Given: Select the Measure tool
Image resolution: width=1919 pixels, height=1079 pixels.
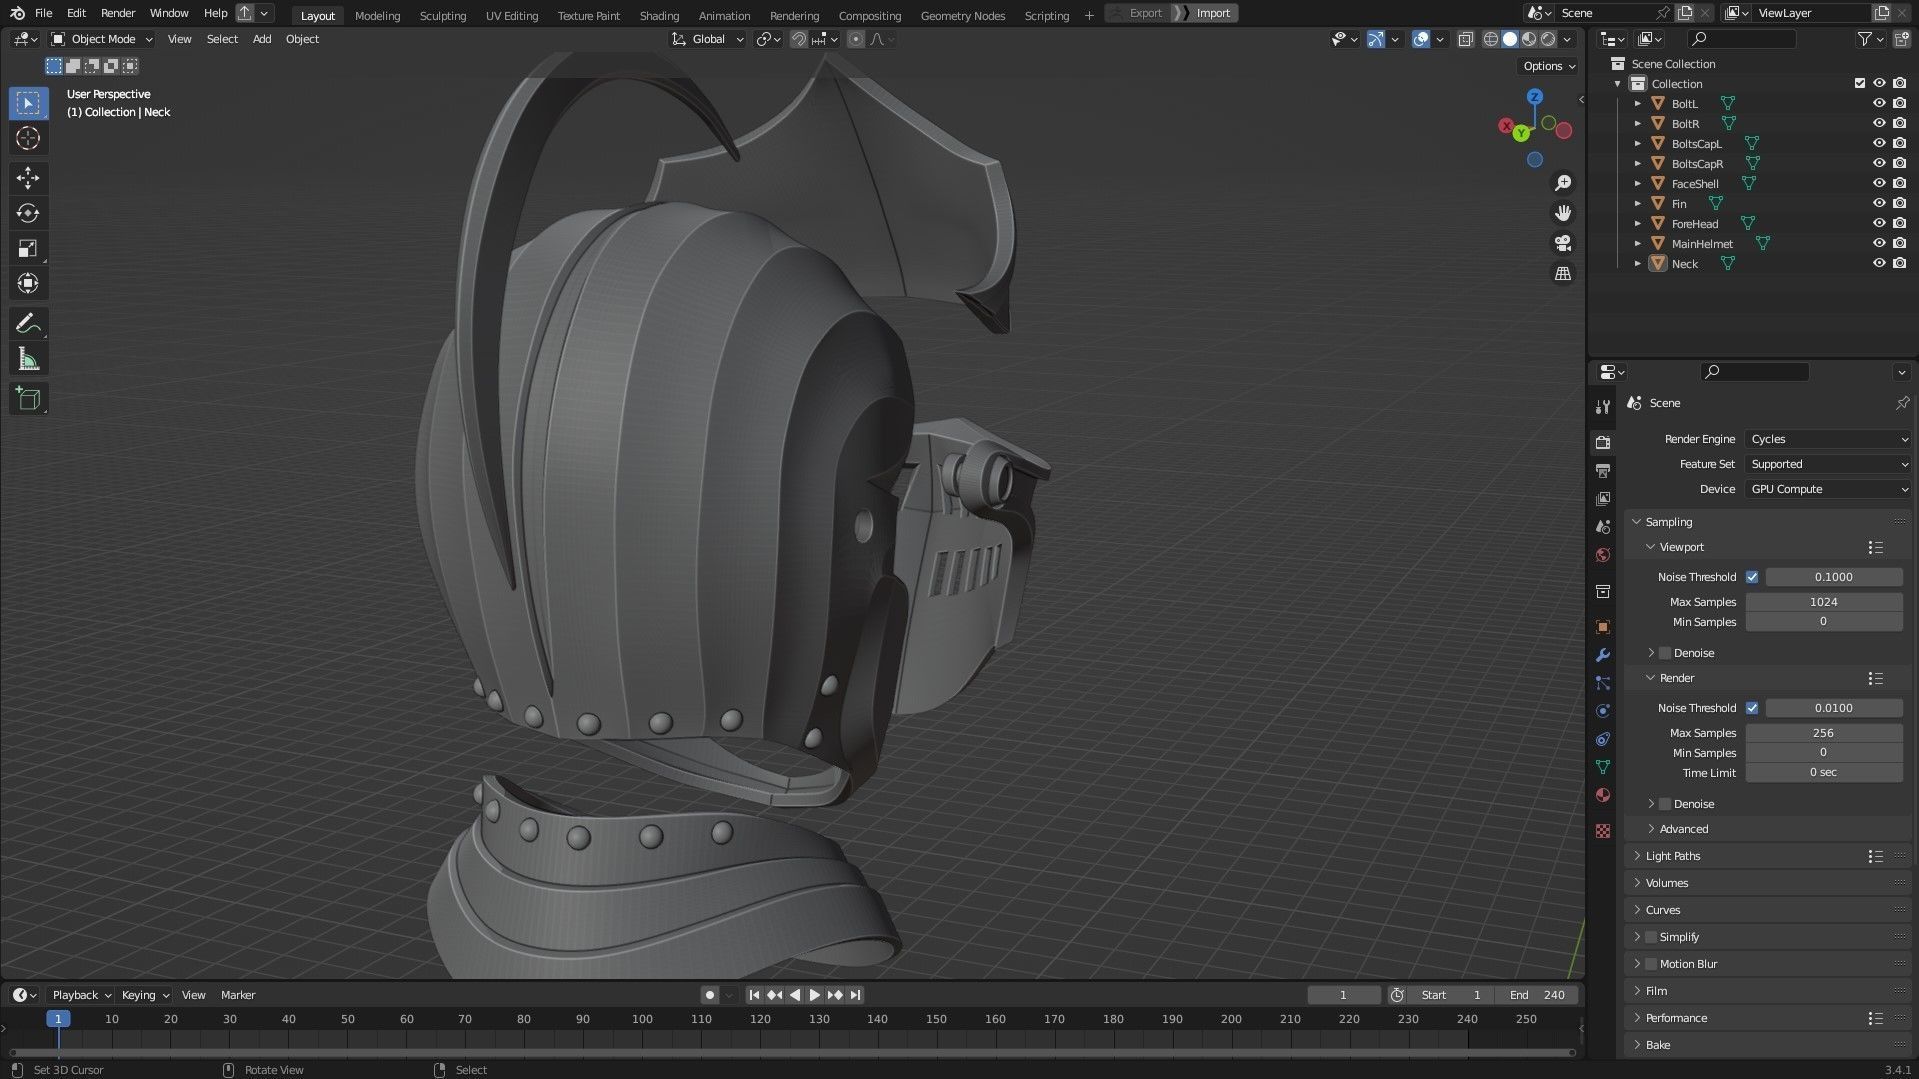Looking at the screenshot, I should pos(28,359).
